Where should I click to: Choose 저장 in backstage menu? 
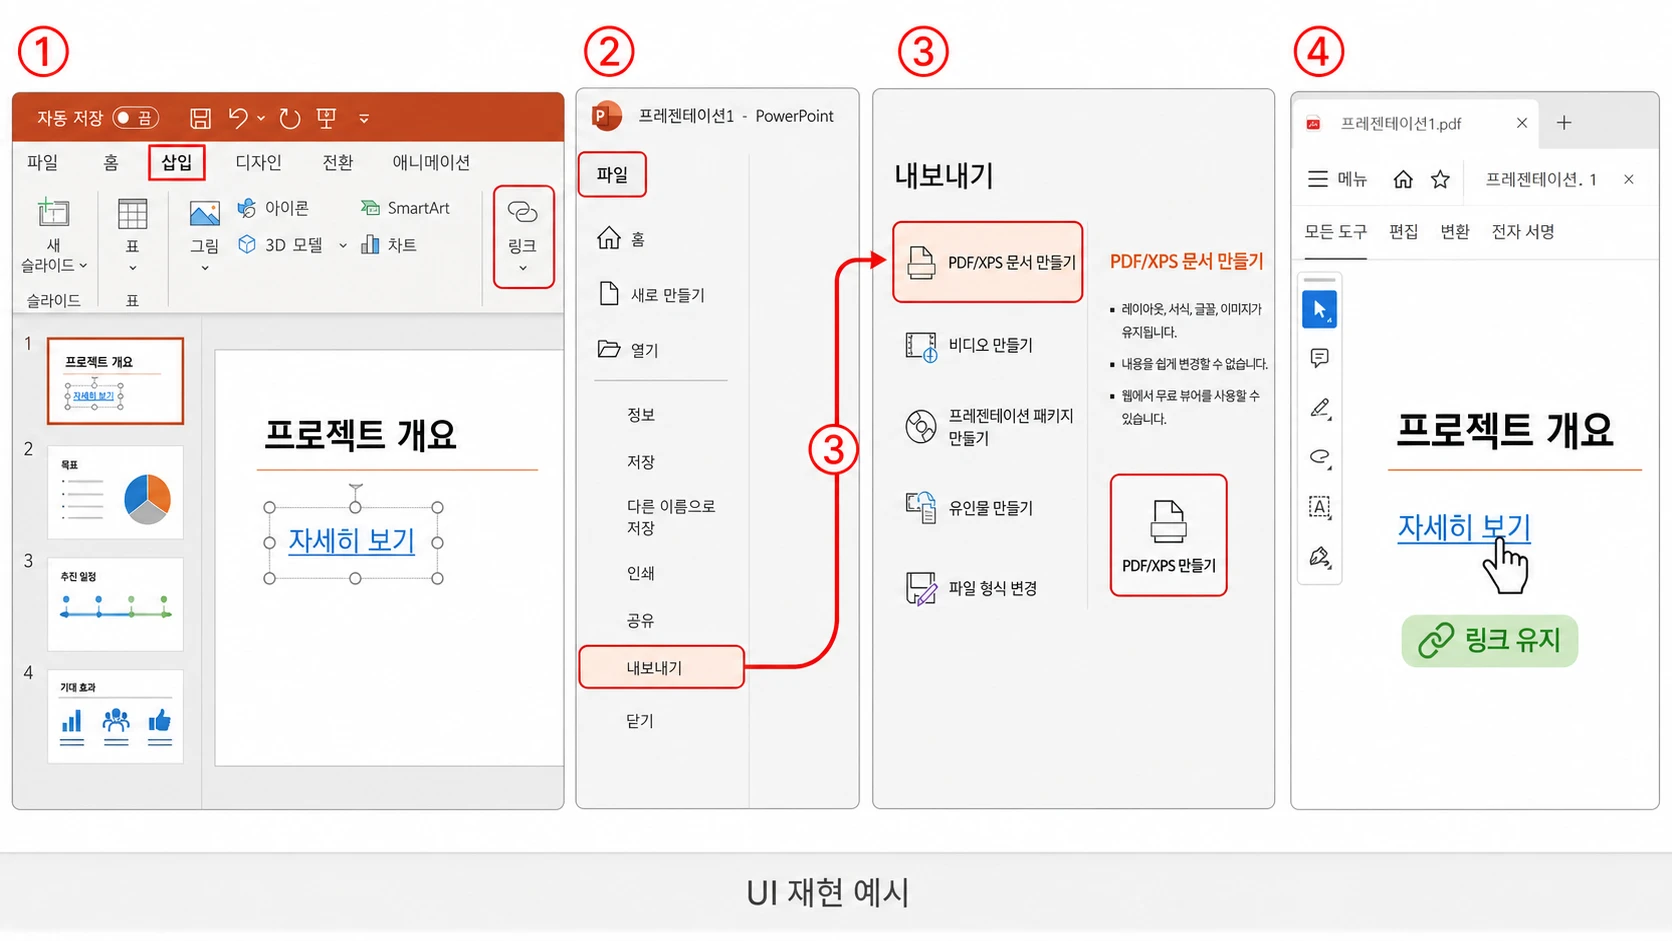[x=641, y=462]
